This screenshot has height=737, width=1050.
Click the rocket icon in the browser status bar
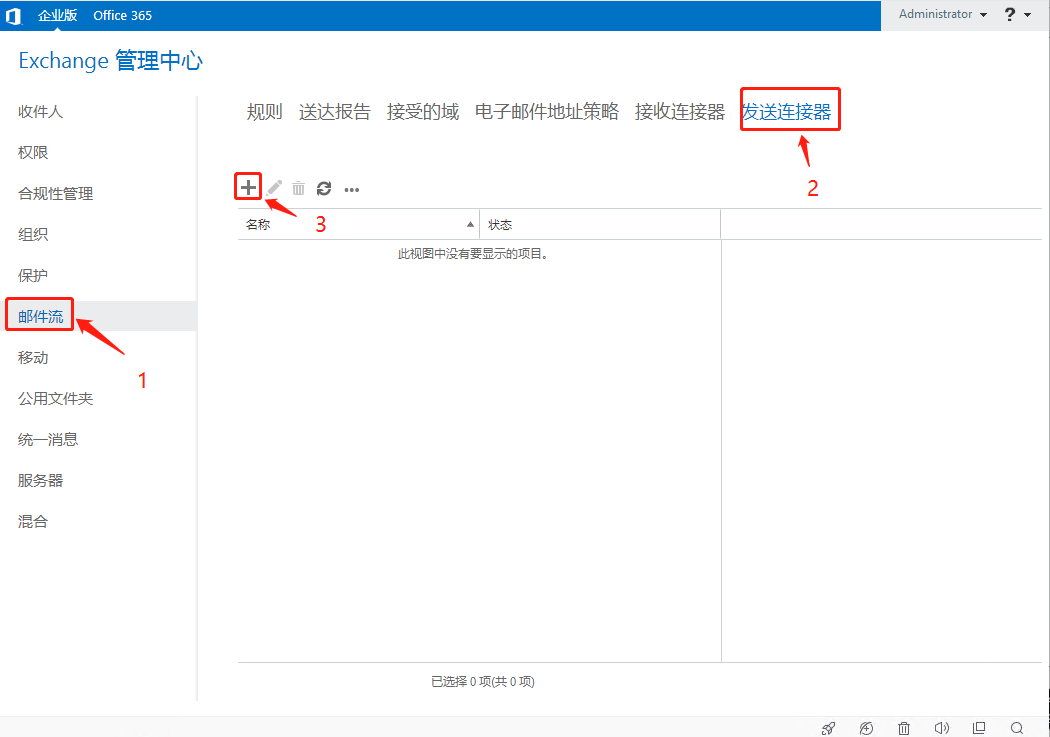(829, 728)
